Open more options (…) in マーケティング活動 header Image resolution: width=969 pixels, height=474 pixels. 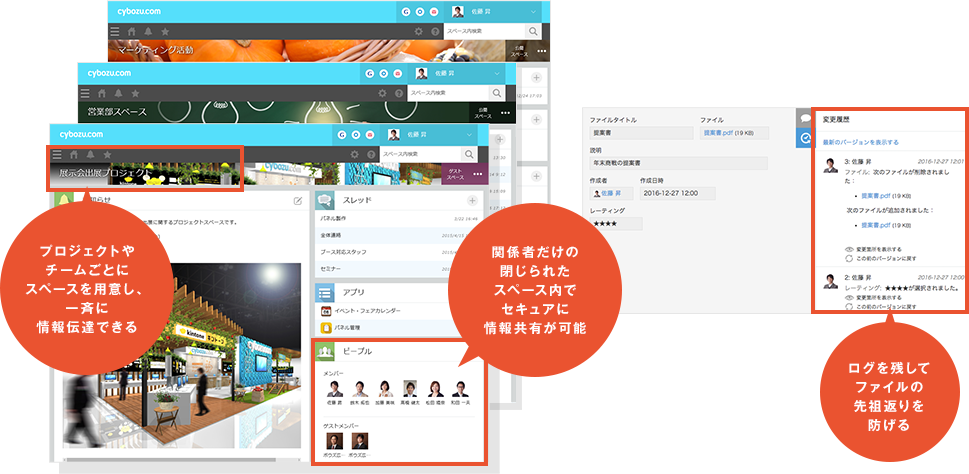(x=542, y=52)
